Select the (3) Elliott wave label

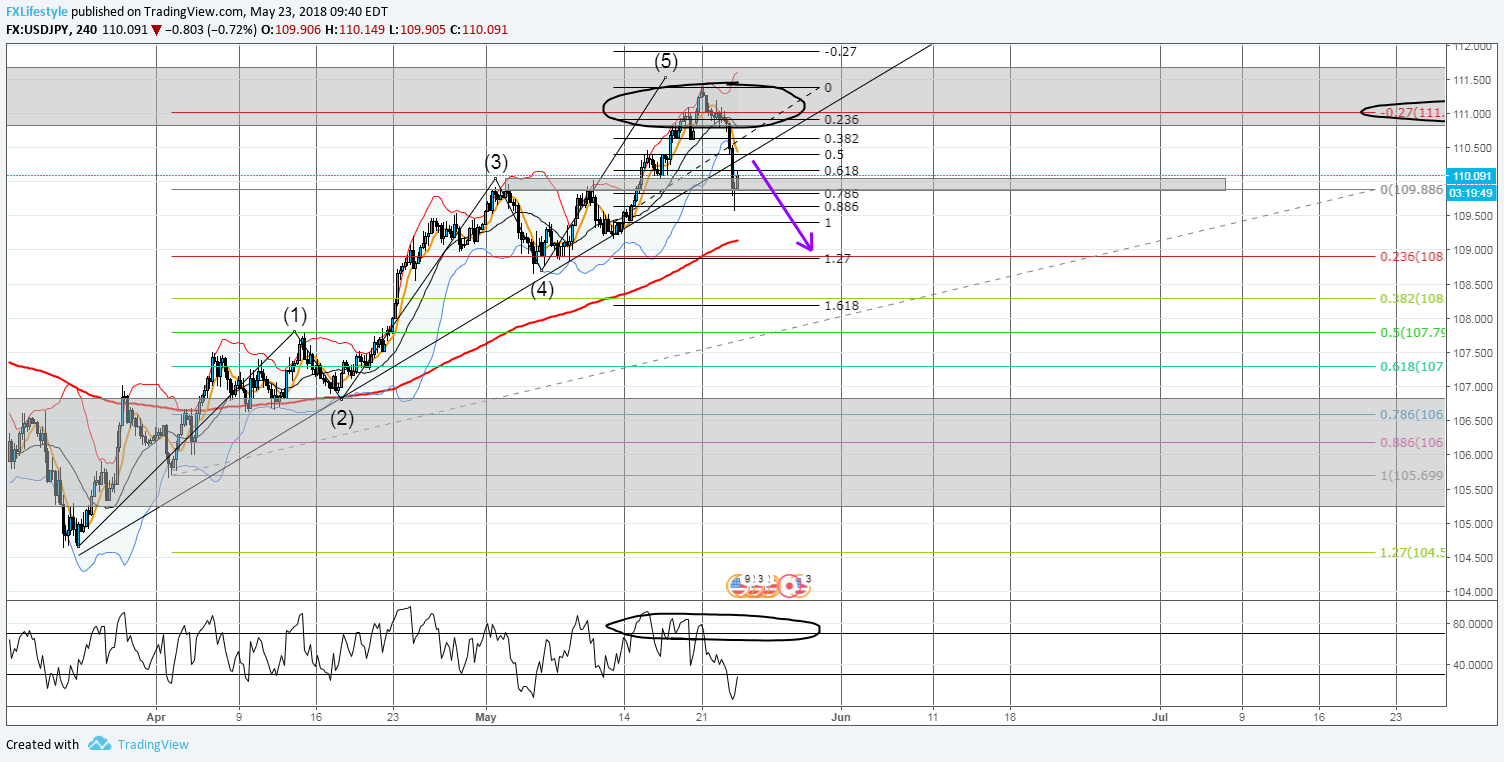coord(497,161)
